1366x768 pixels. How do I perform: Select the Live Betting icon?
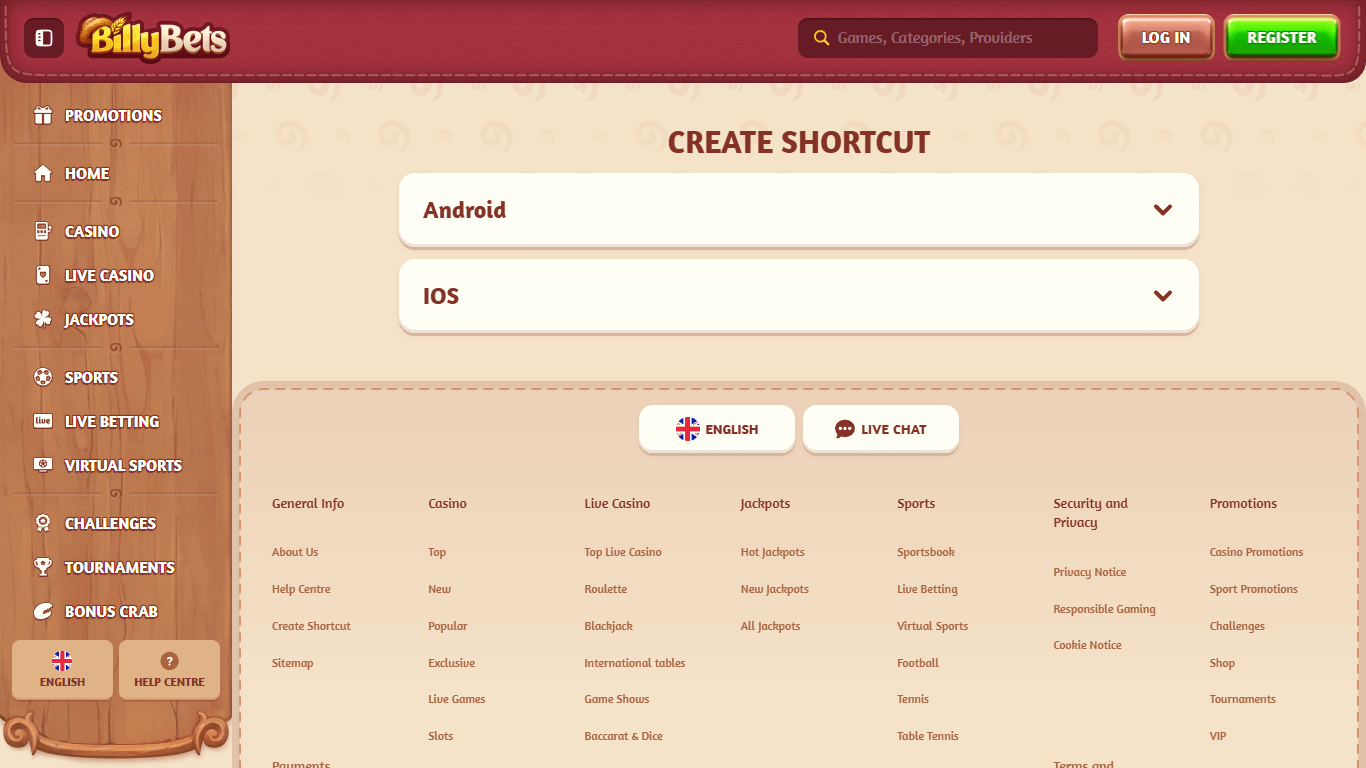click(42, 421)
